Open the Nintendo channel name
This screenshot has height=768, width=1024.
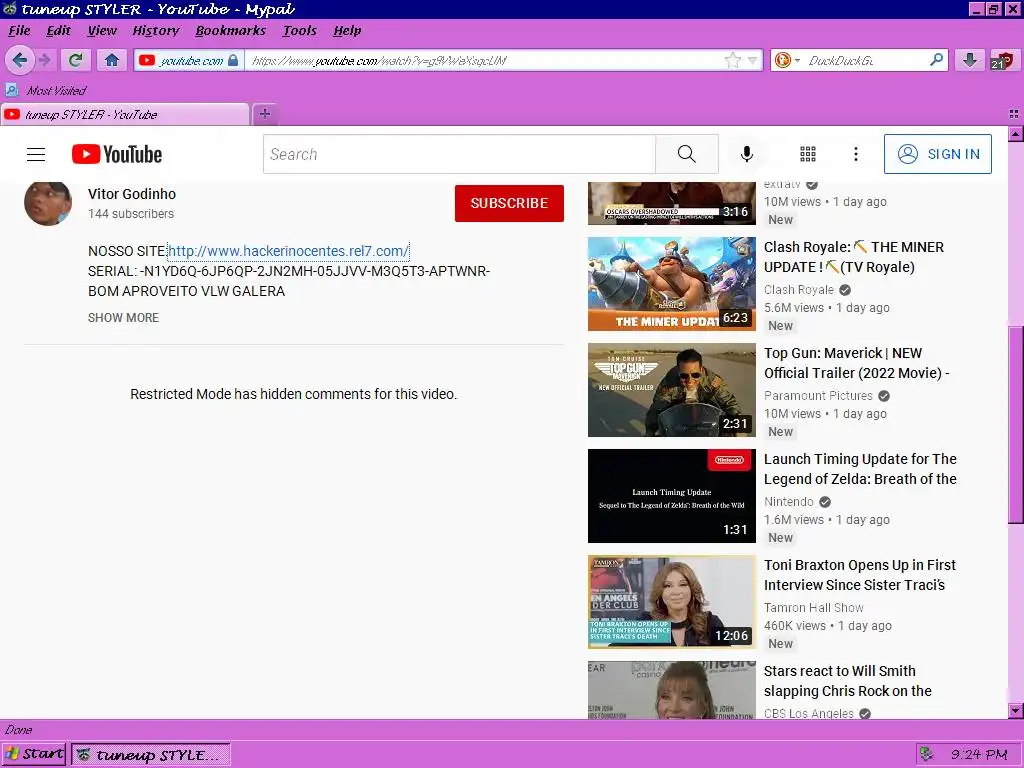789,502
